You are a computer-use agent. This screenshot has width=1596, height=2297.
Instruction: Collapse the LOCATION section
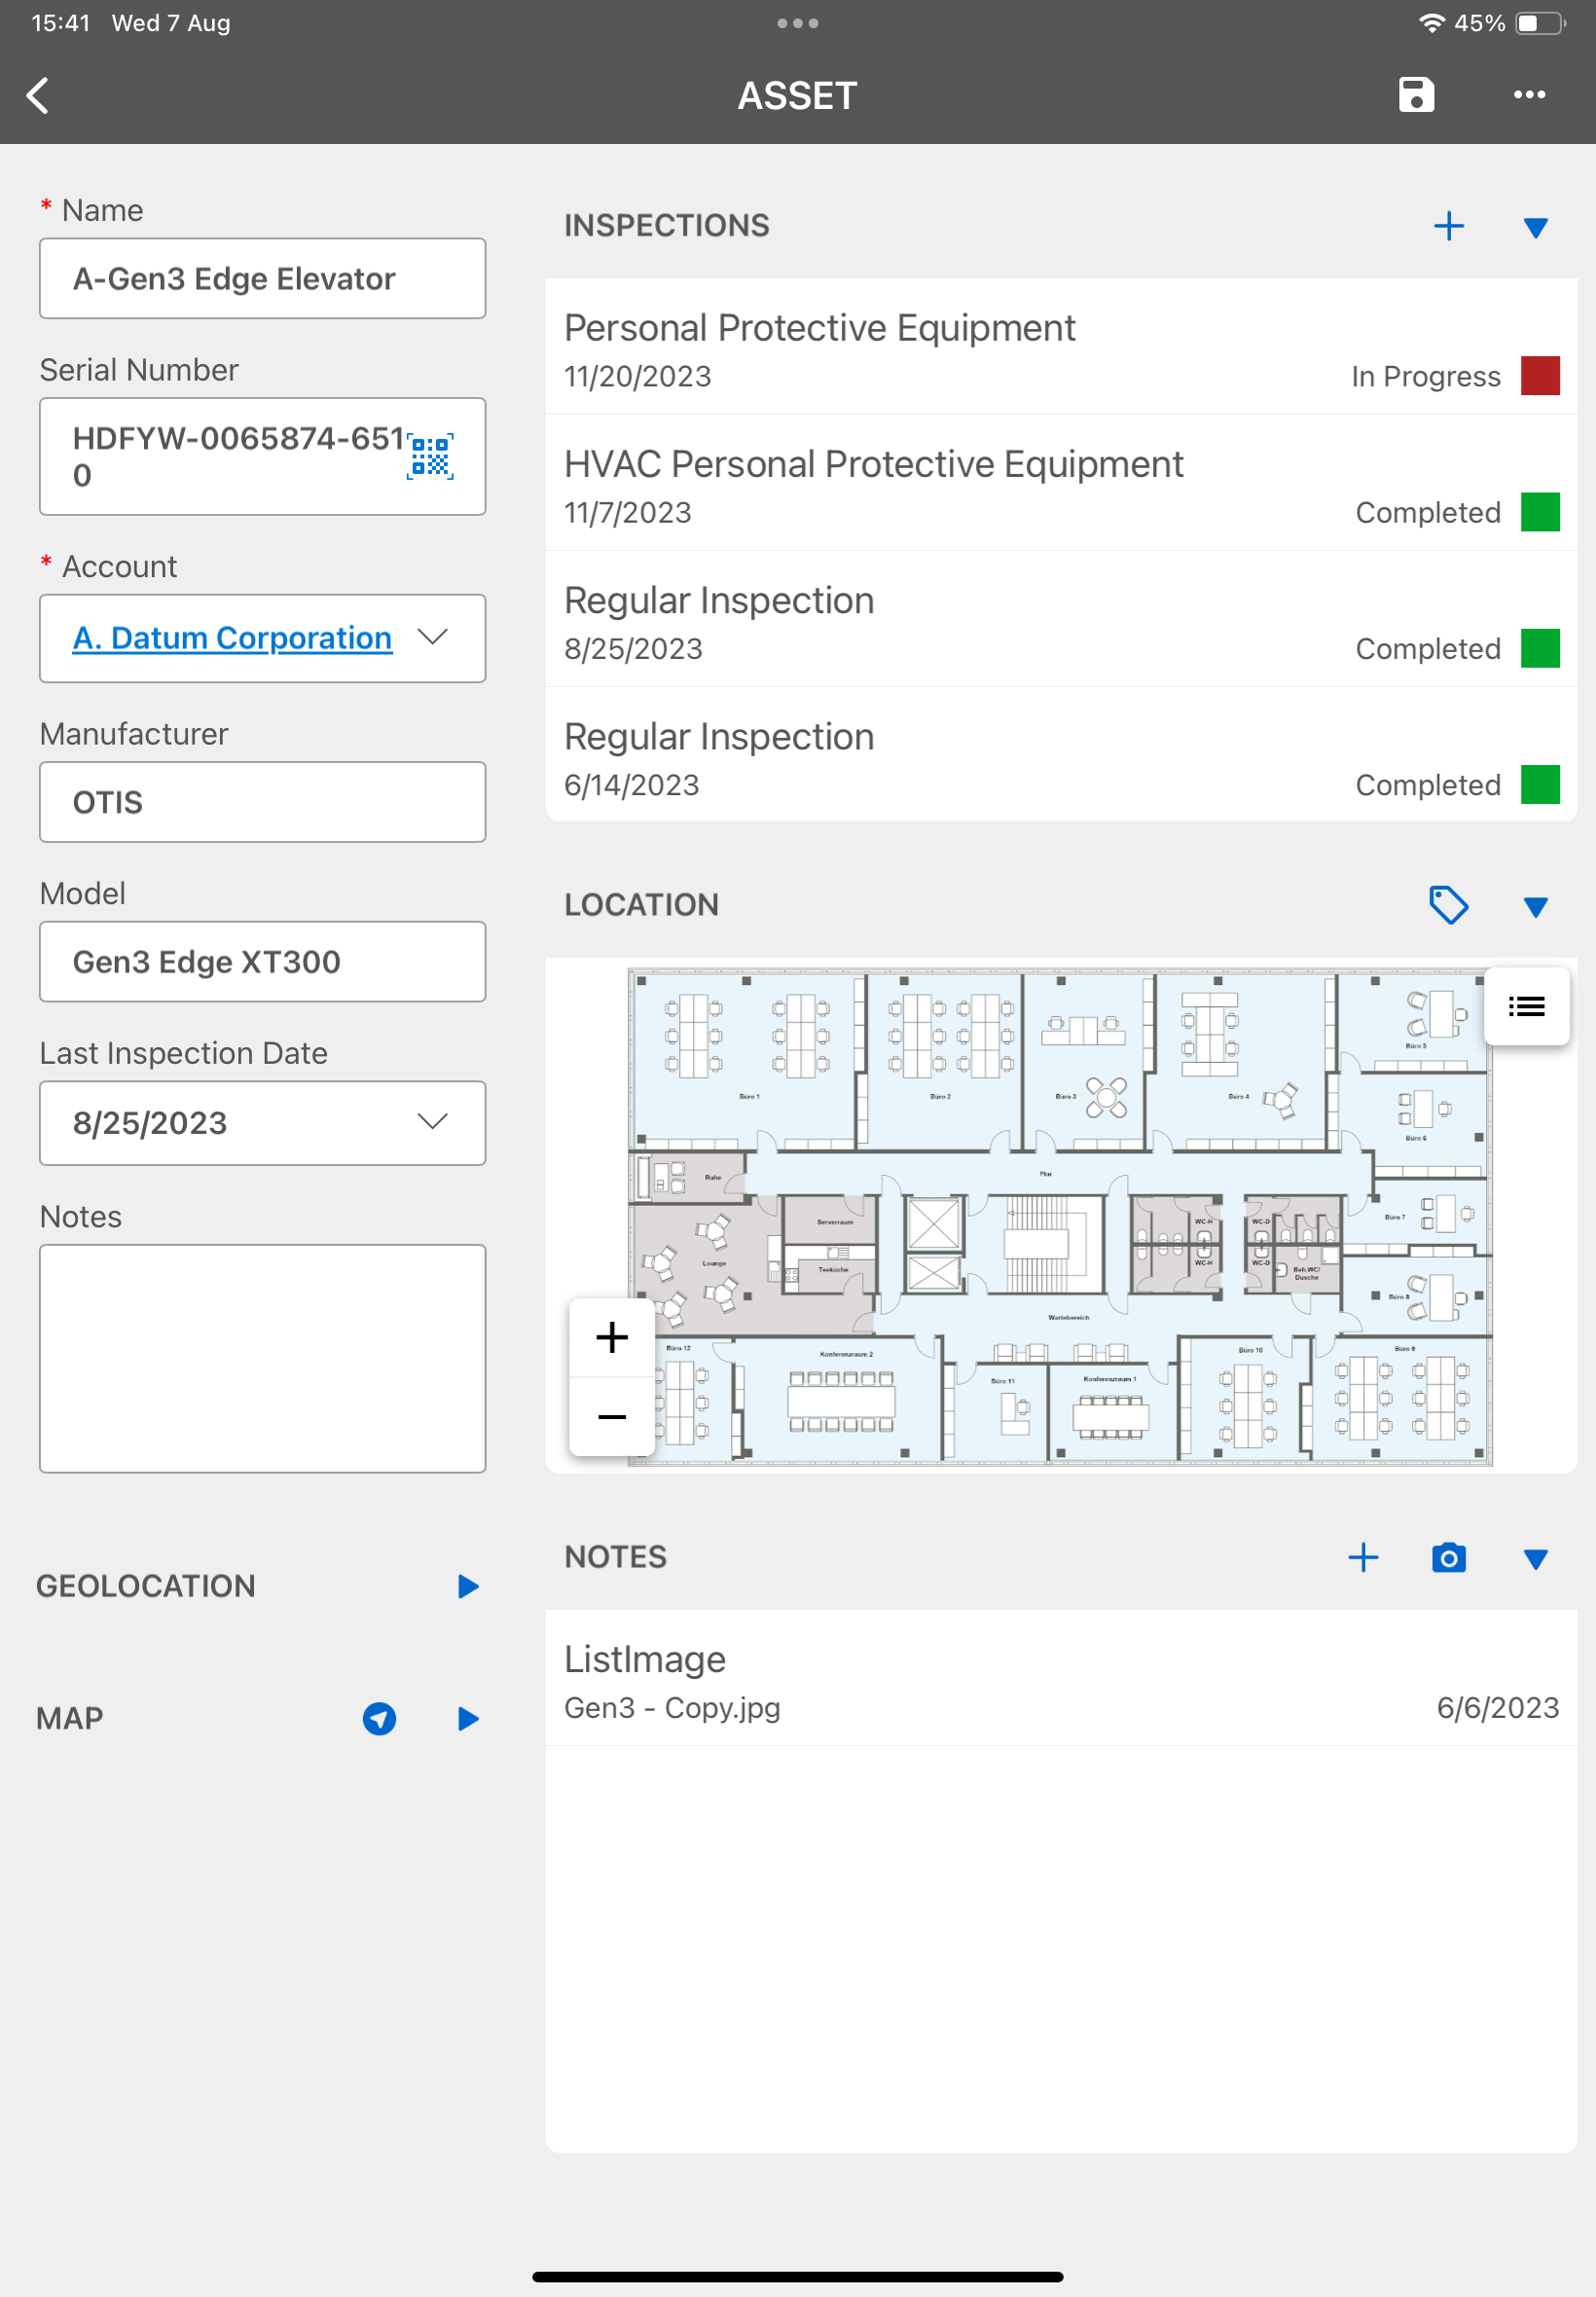pos(1535,907)
